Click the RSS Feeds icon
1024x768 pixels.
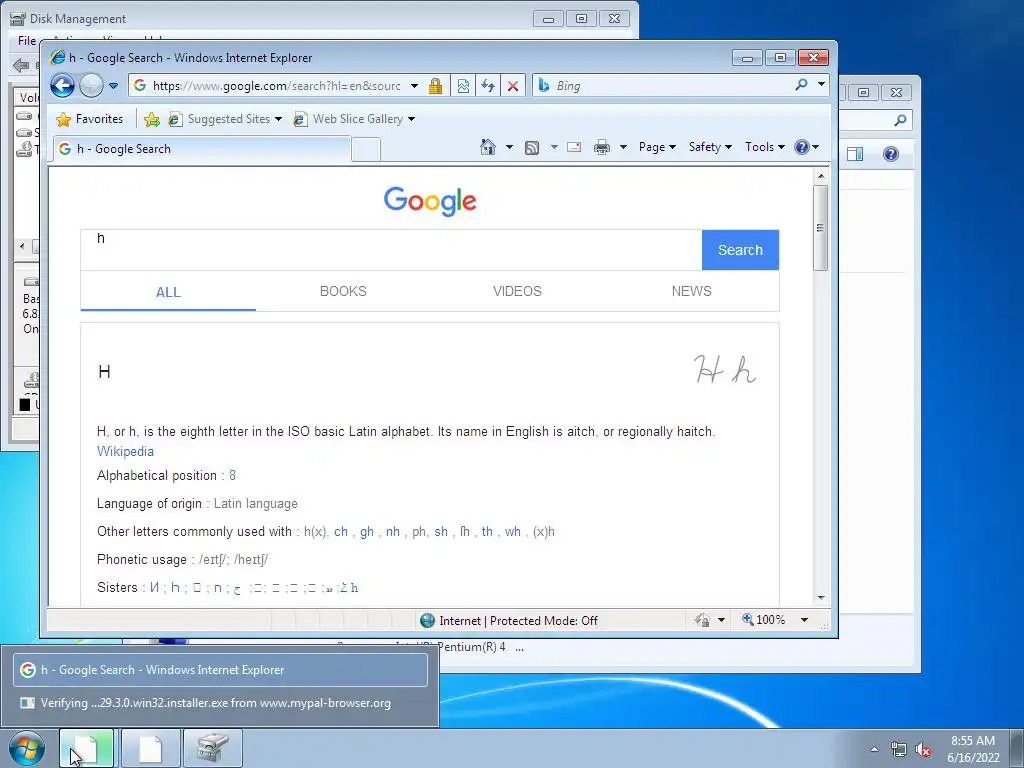tap(532, 148)
